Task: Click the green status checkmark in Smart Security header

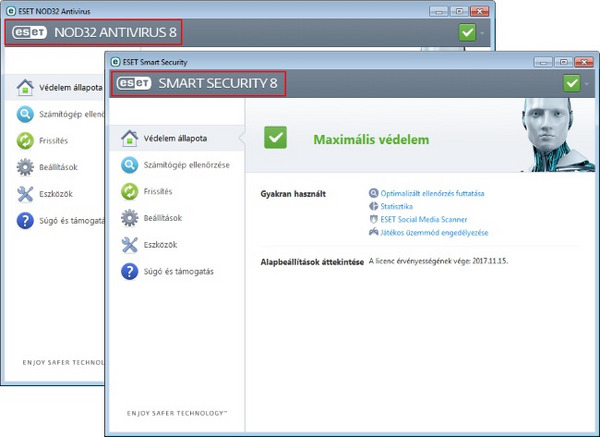Action: click(x=572, y=83)
